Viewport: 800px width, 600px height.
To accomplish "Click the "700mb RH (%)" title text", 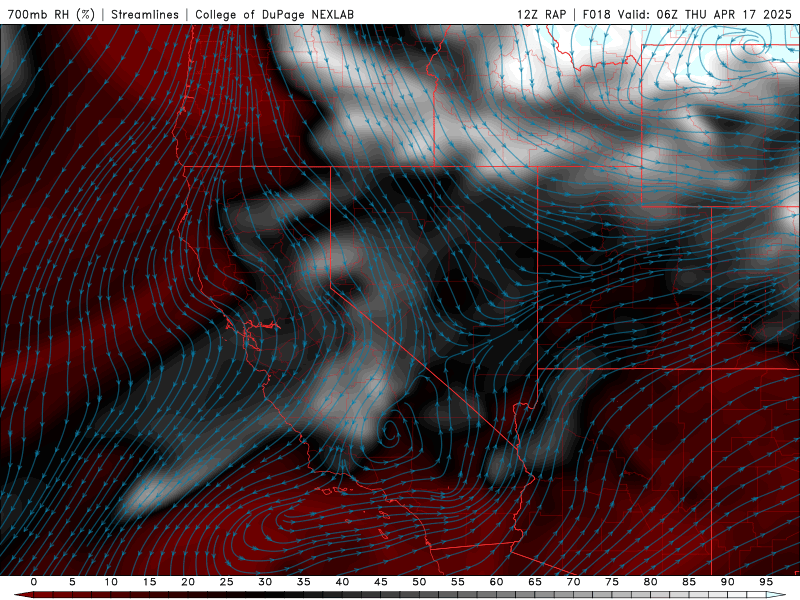I will 51,14.
